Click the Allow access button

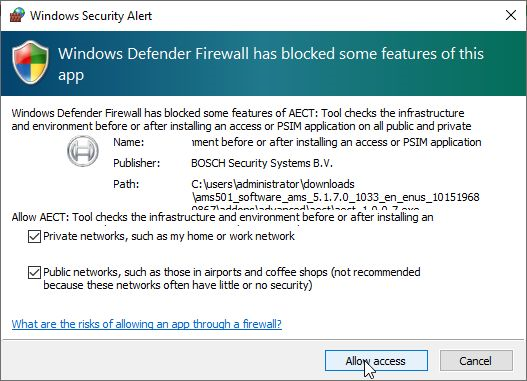pos(376,361)
